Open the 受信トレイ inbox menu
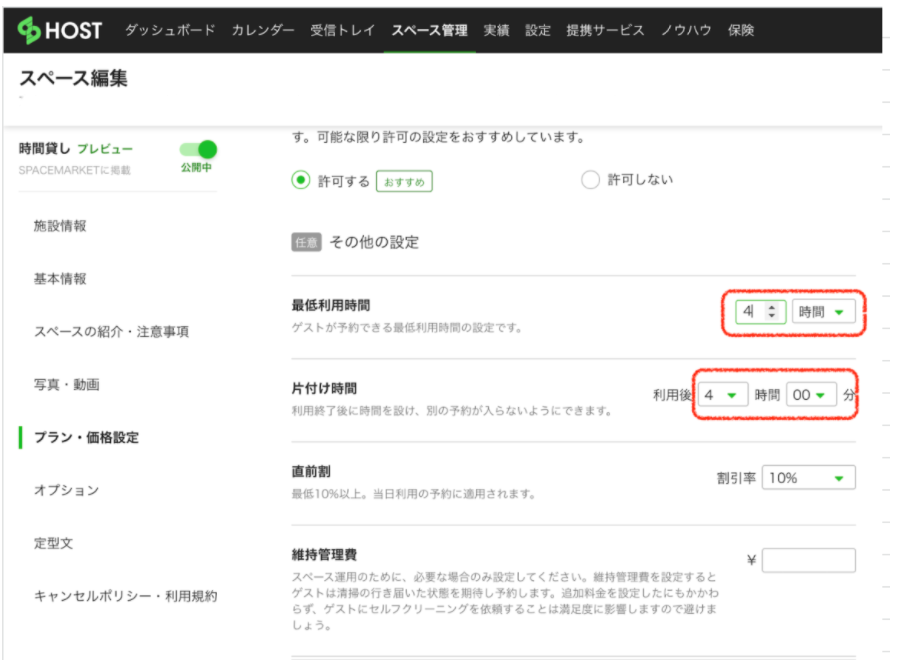This screenshot has width=910, height=660. click(x=343, y=30)
